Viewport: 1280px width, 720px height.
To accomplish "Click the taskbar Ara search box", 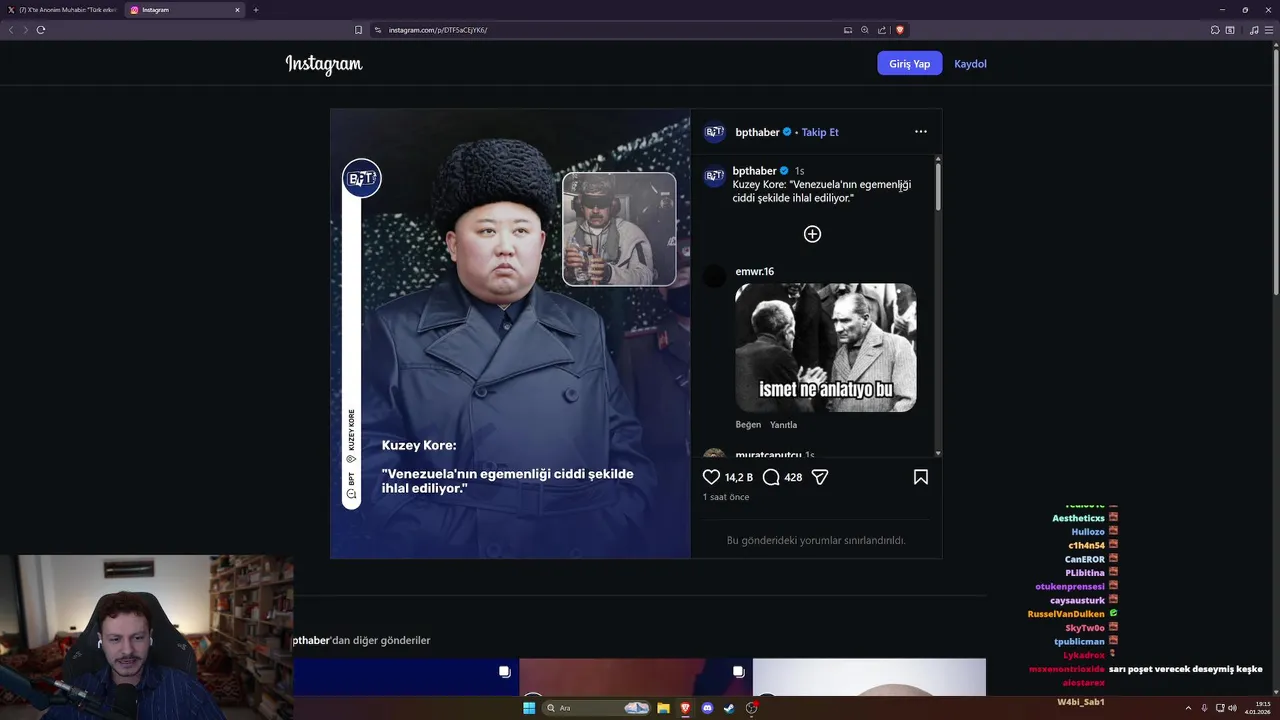I will (x=597, y=708).
